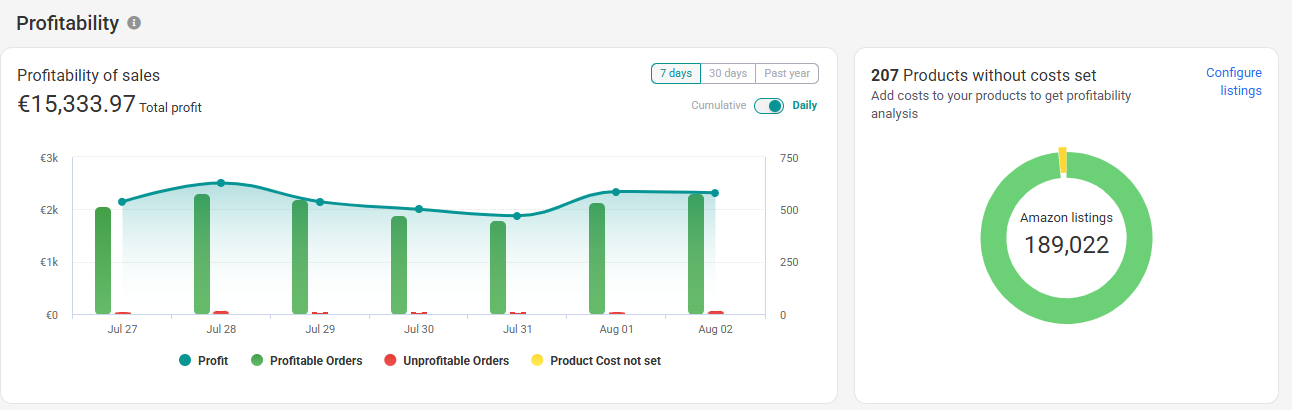Image resolution: width=1292 pixels, height=410 pixels.
Task: Select the 7 days range tab
Action: pos(675,73)
